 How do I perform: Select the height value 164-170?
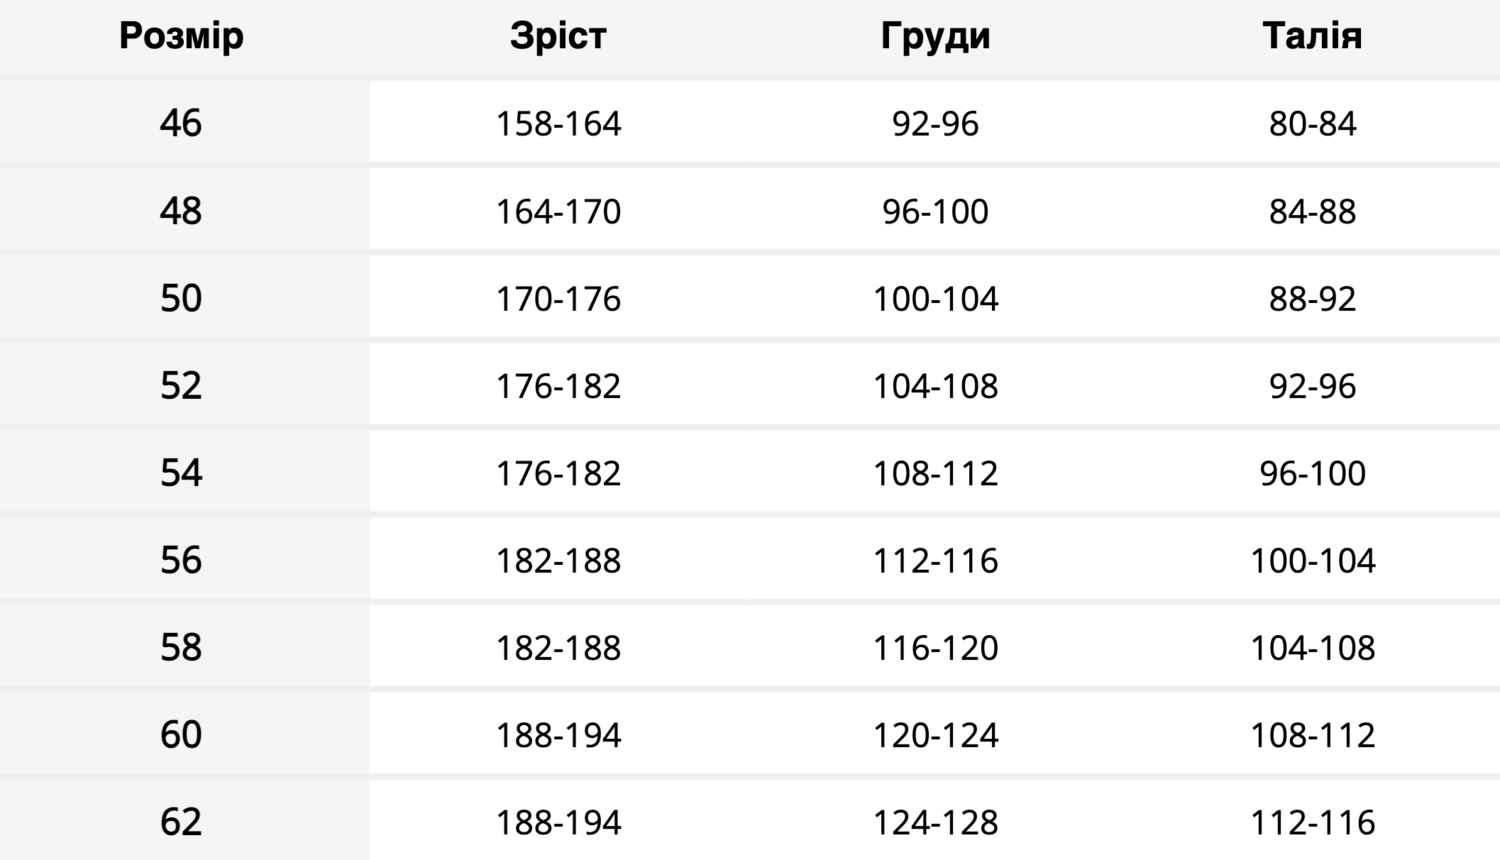558,211
